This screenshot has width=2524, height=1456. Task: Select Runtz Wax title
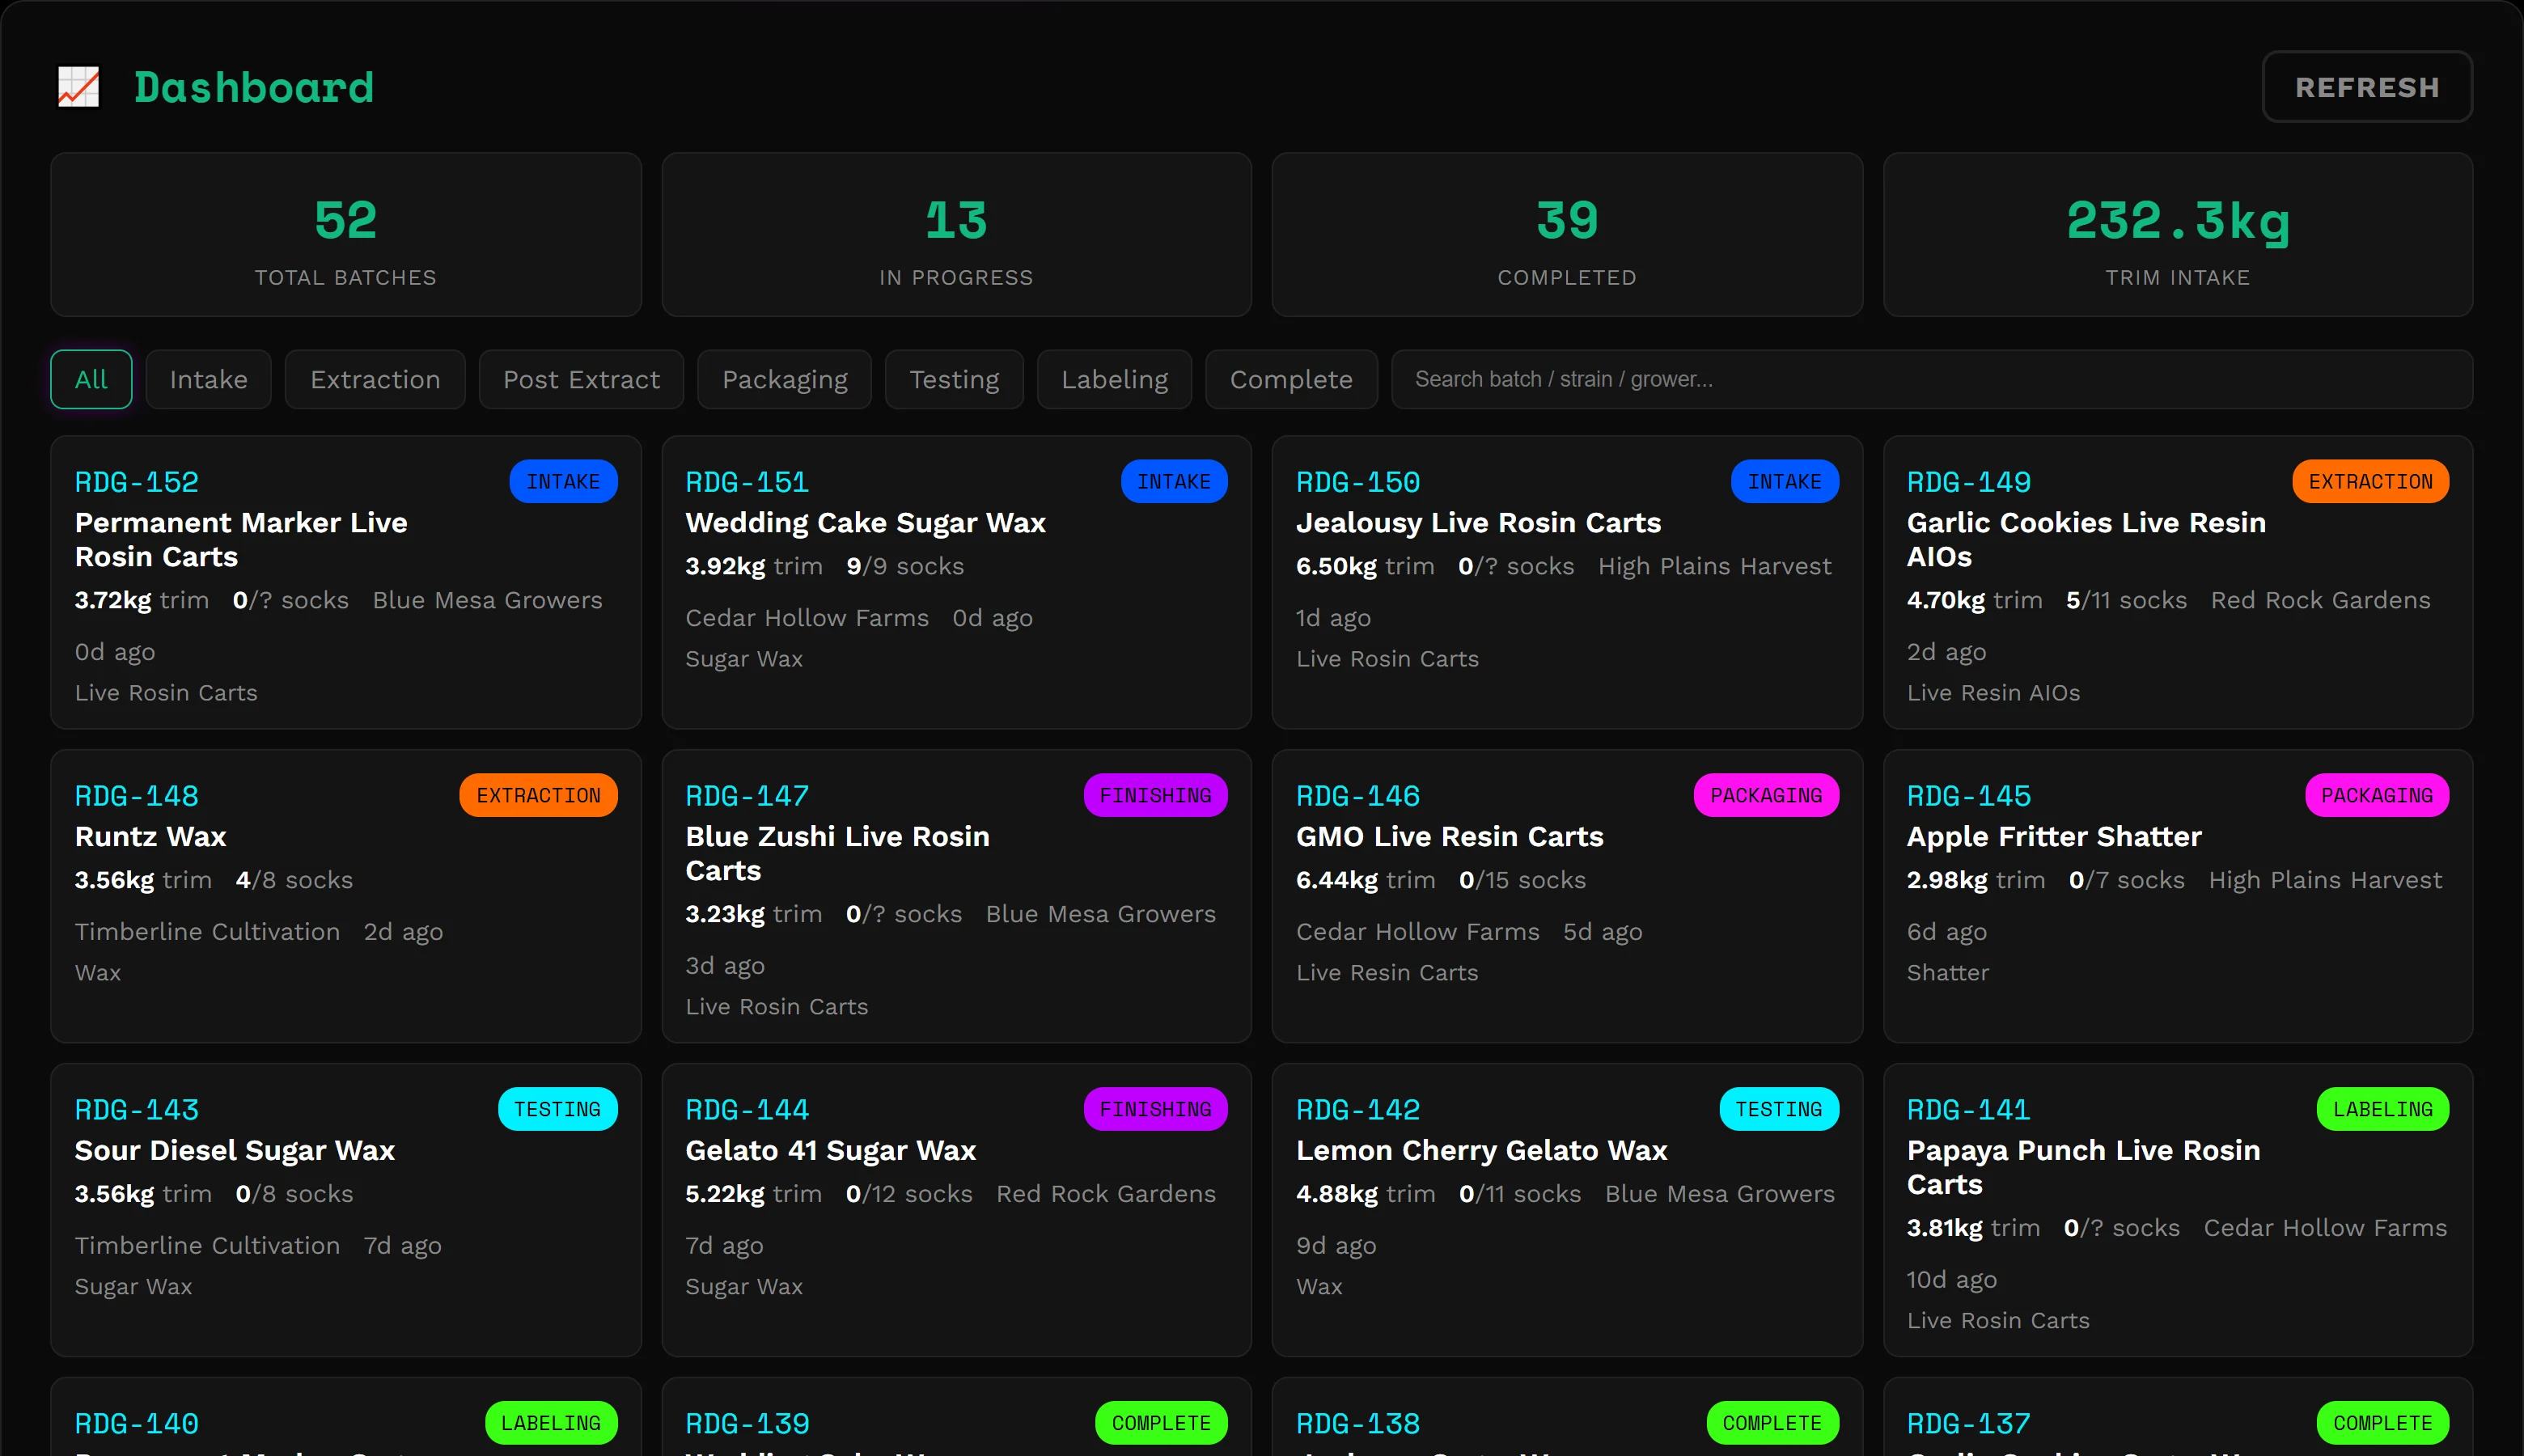(x=150, y=837)
